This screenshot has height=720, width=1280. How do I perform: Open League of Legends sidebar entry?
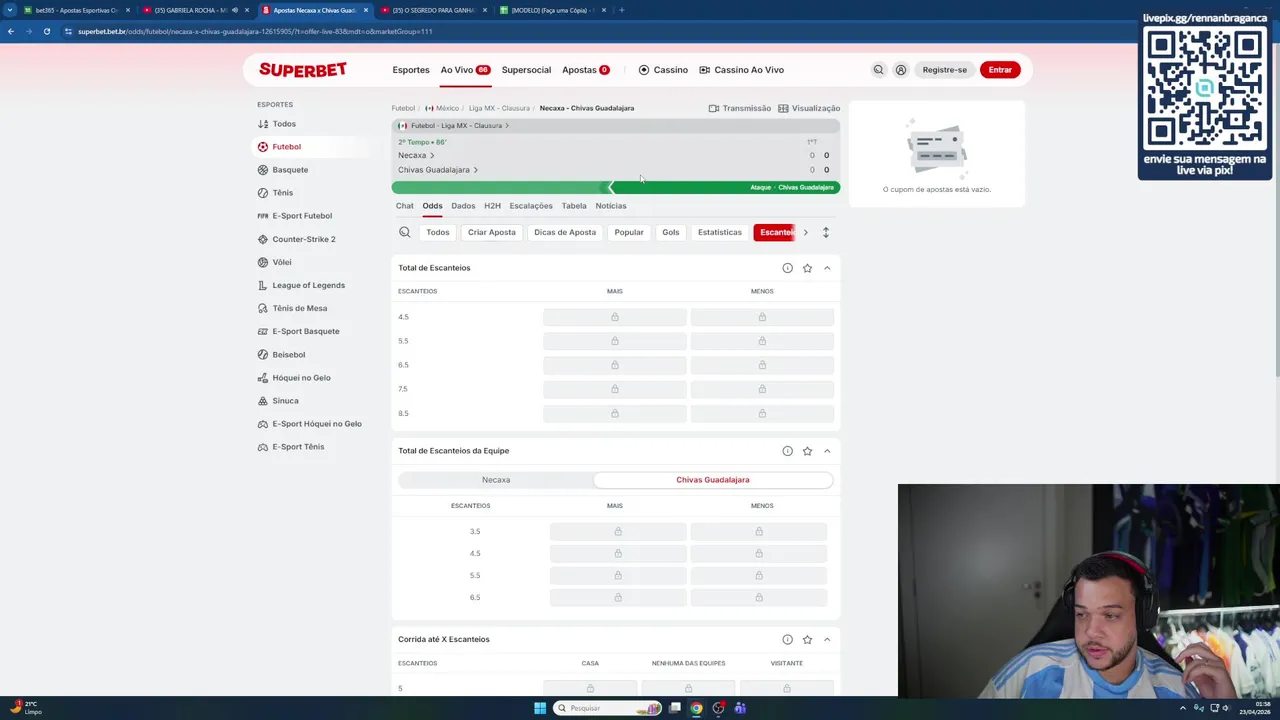(308, 285)
